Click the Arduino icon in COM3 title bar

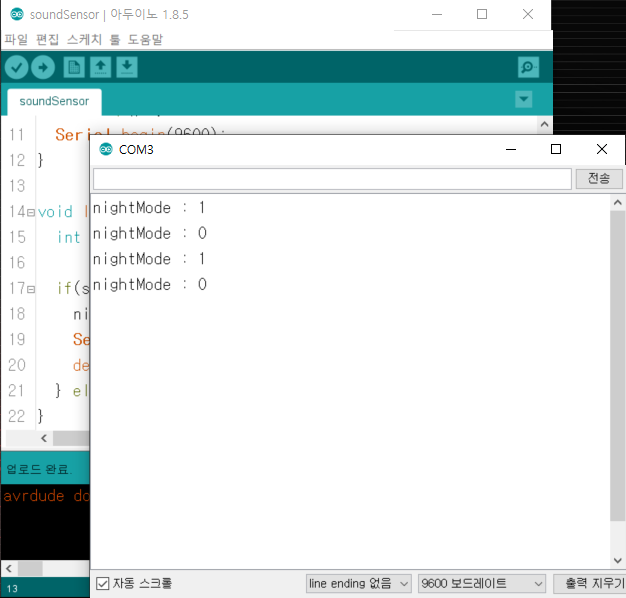[x=106, y=149]
